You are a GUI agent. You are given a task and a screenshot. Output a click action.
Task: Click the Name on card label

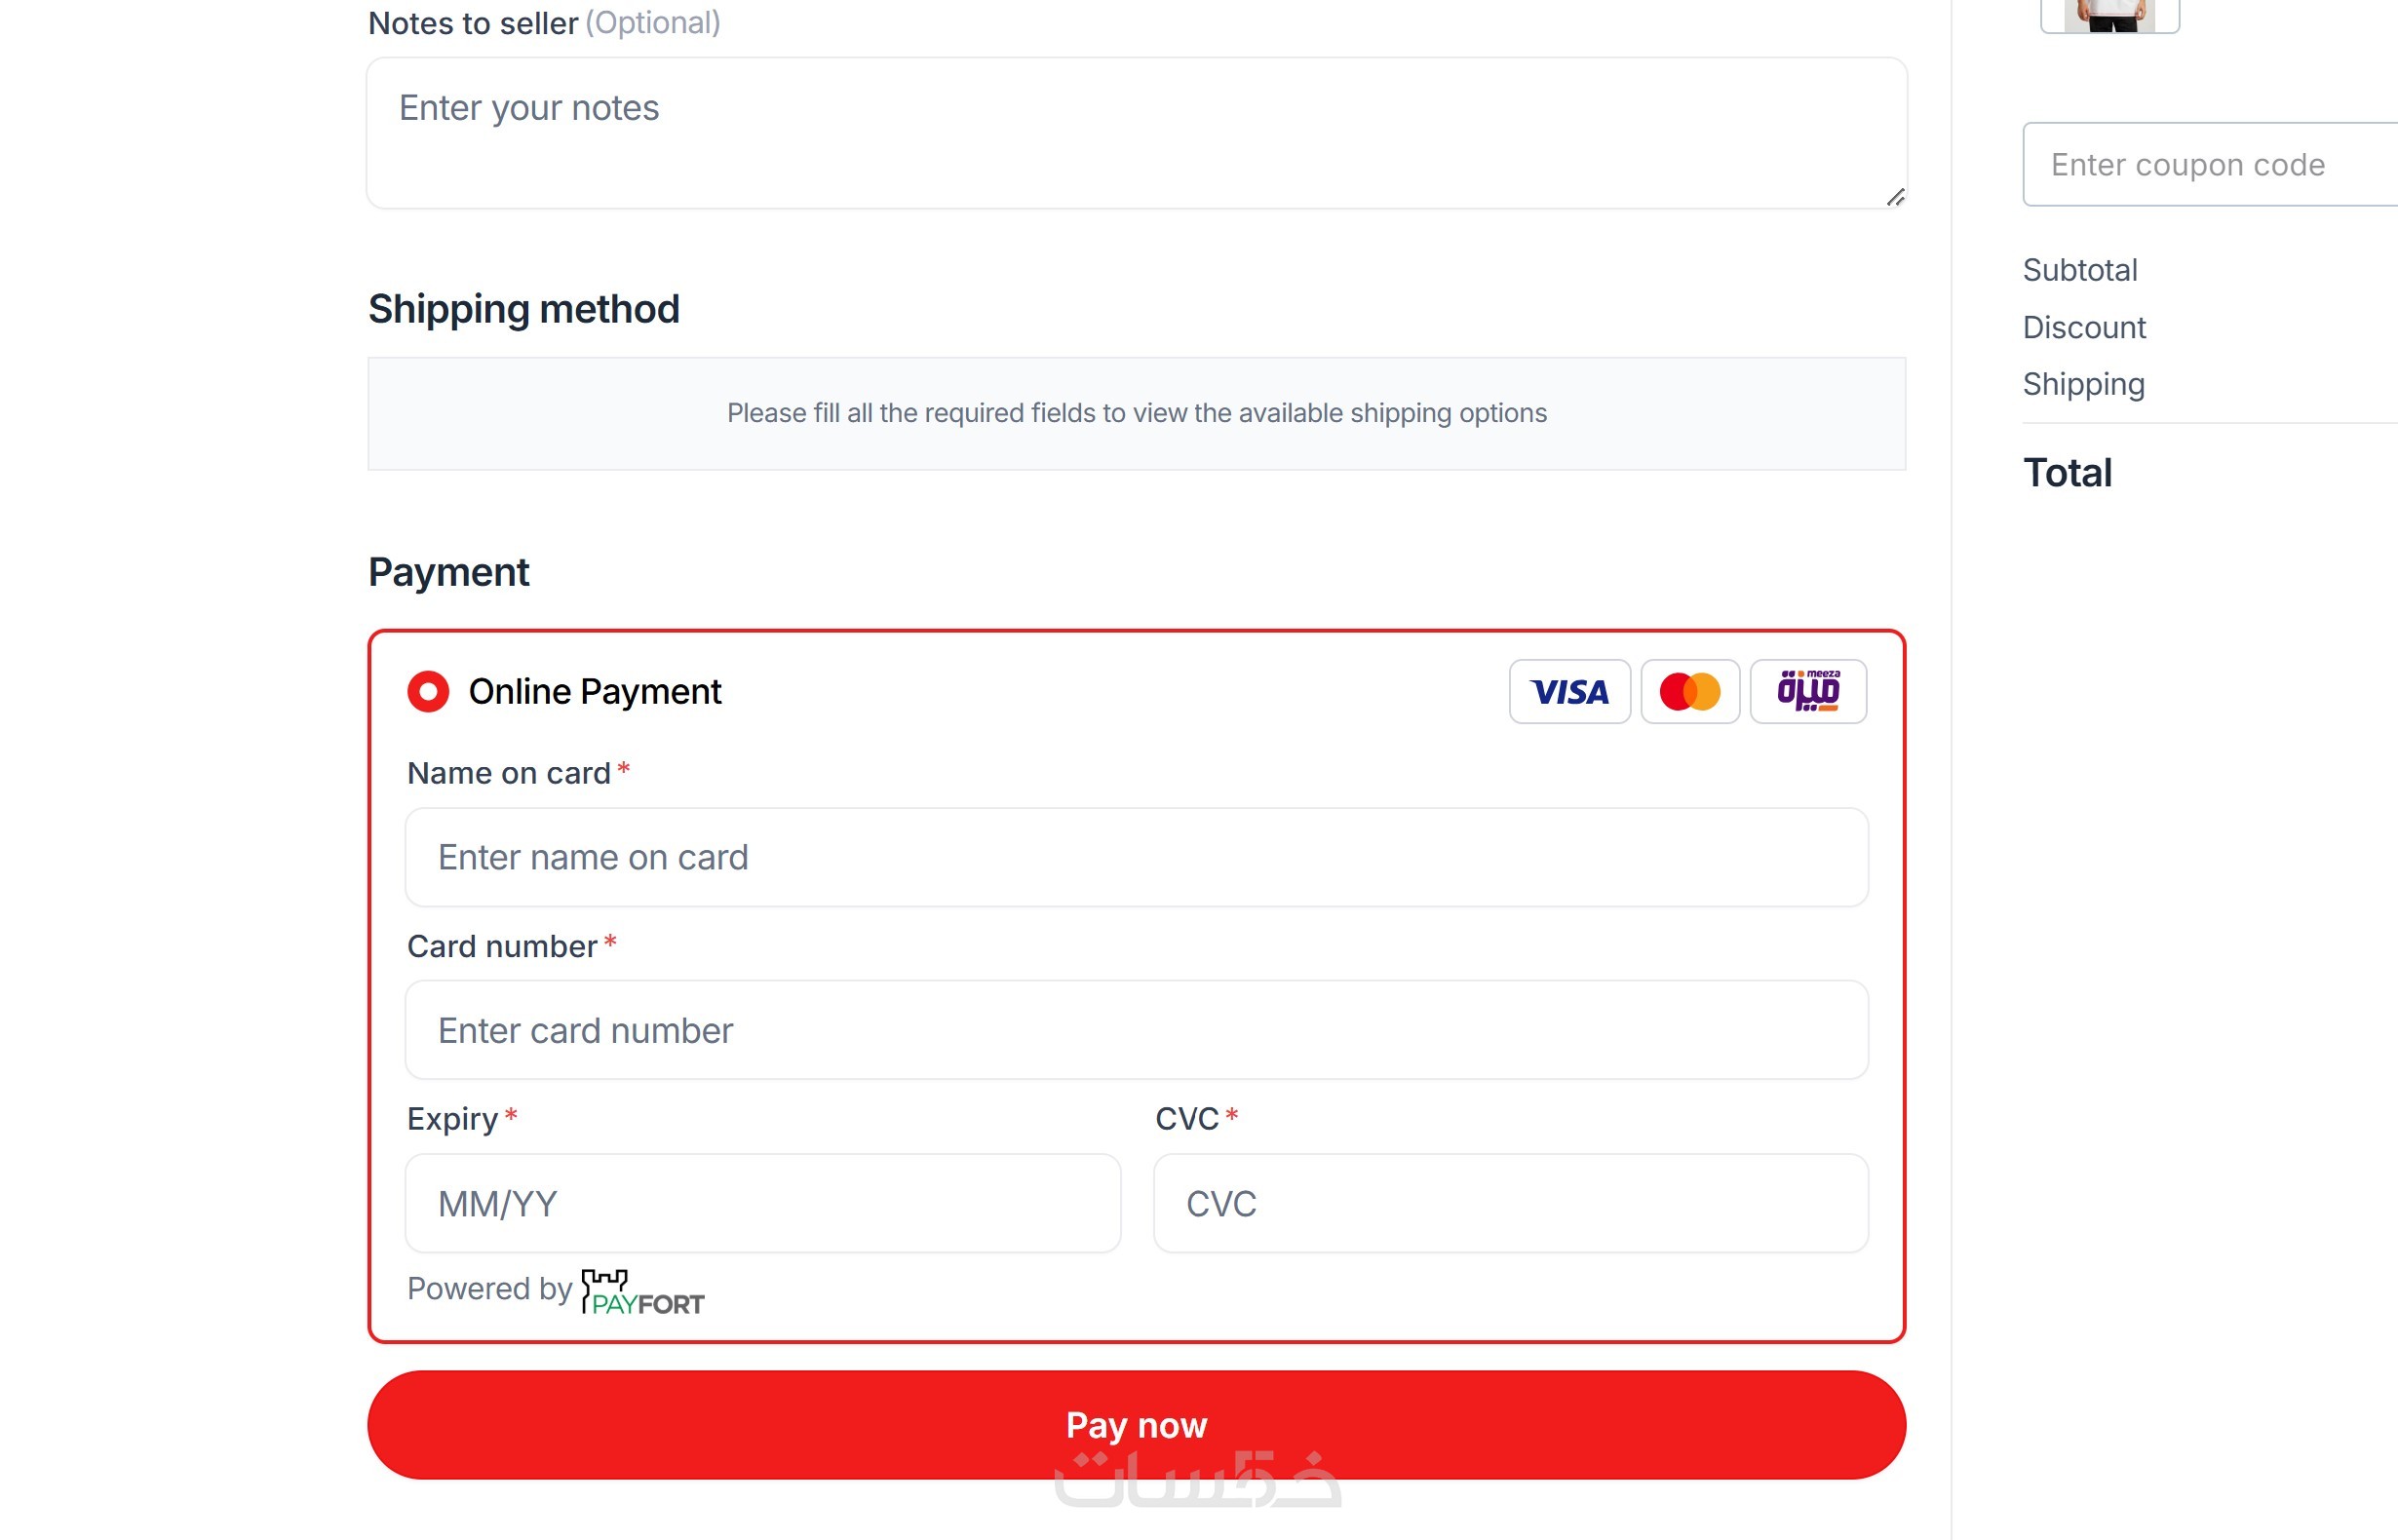click(x=508, y=773)
